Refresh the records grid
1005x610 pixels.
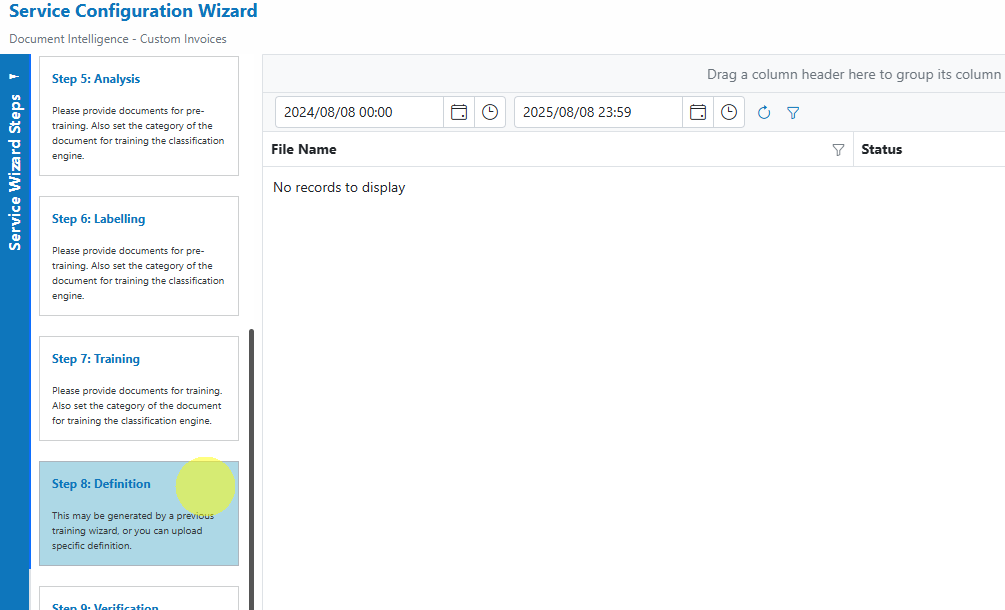point(763,113)
